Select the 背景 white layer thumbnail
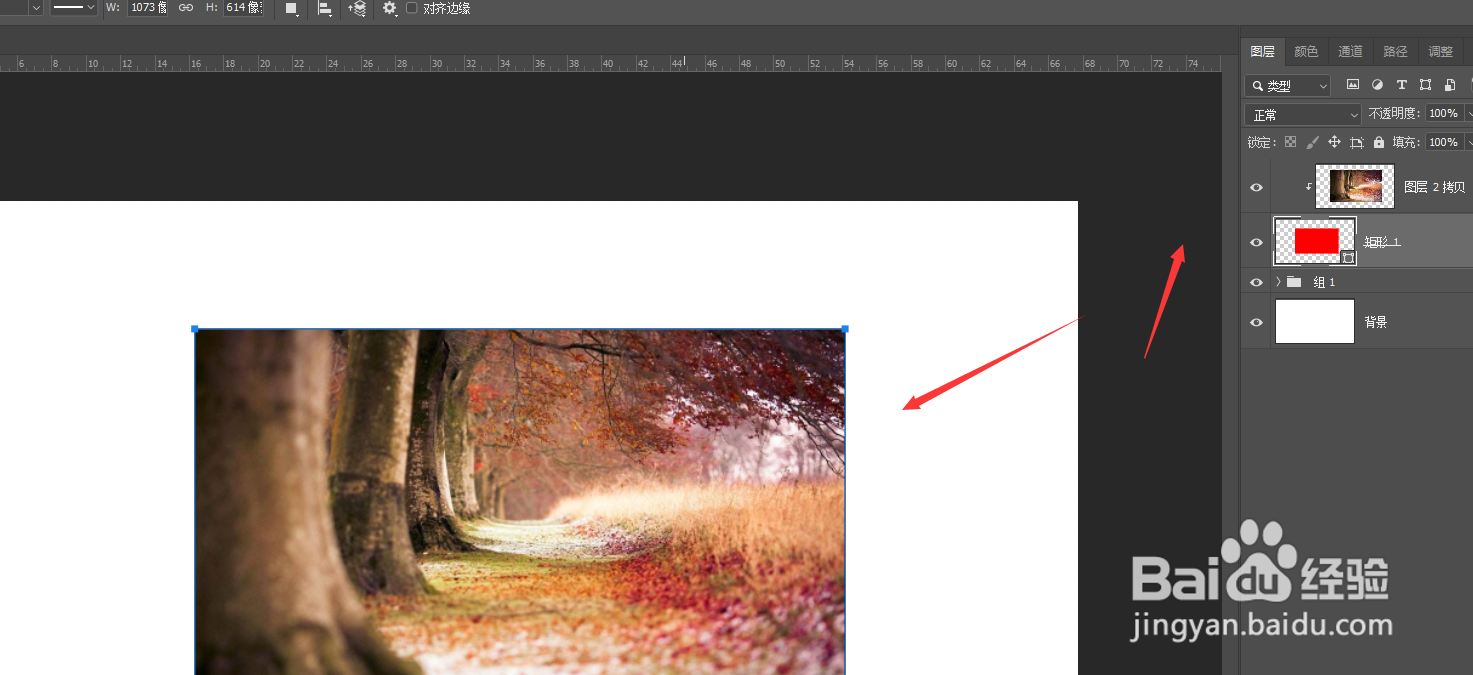 1315,321
